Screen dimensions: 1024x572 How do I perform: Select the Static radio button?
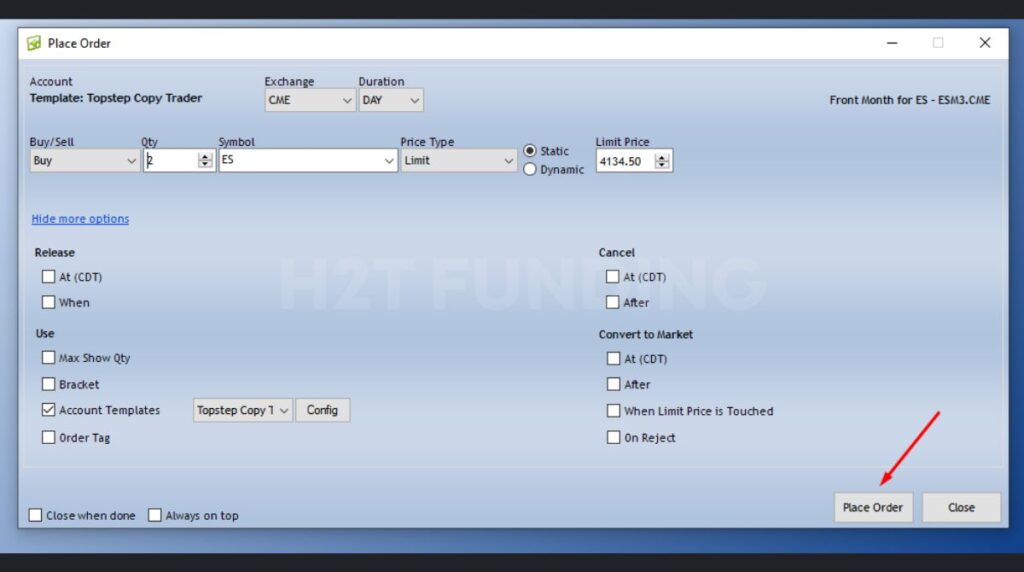point(530,151)
